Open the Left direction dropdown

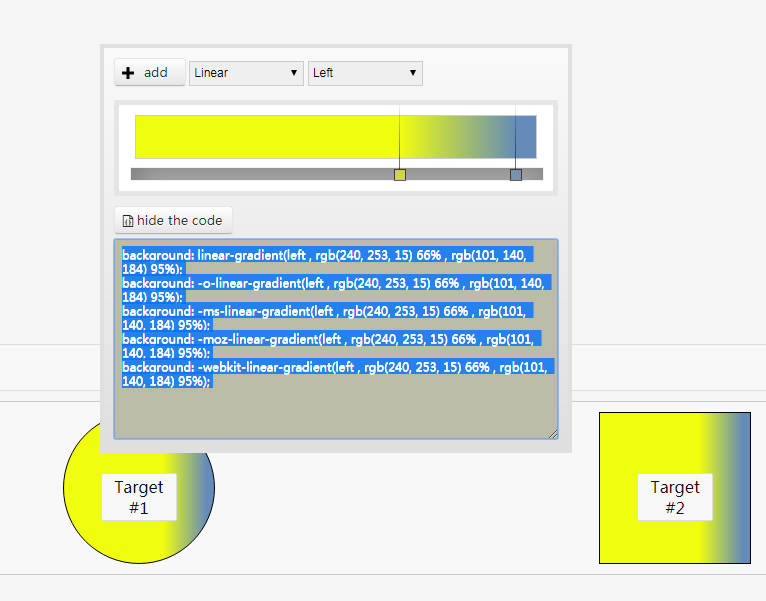pyautogui.click(x=365, y=73)
